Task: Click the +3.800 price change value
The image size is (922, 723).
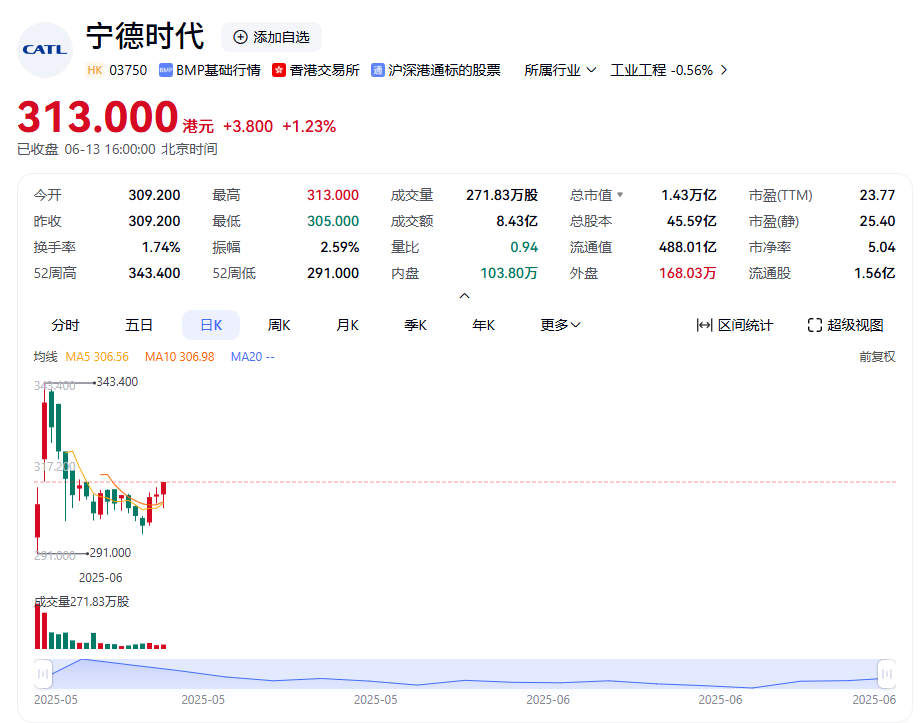Action: click(248, 126)
